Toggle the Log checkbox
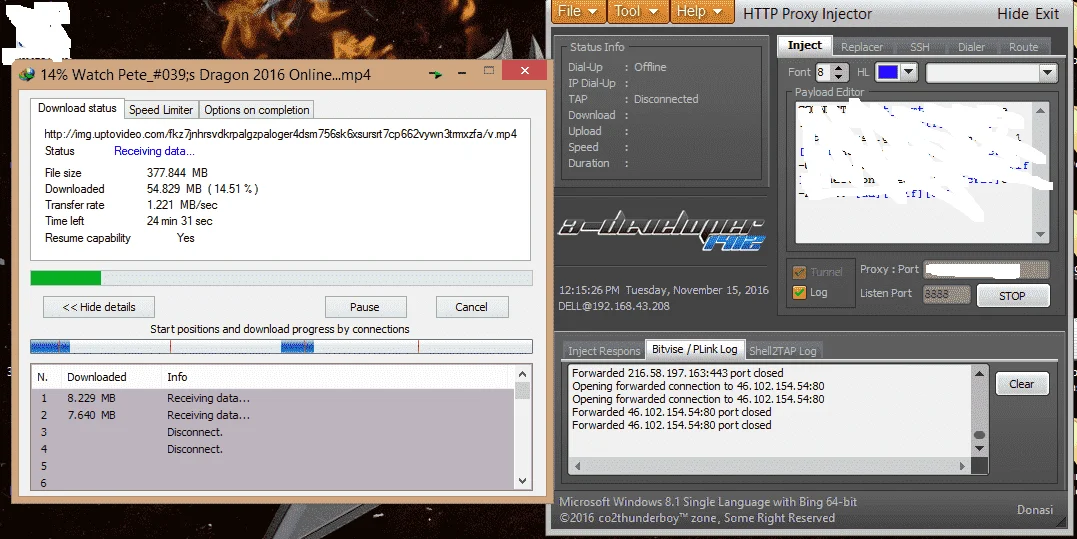Viewport: 1077px width, 539px height. point(799,292)
